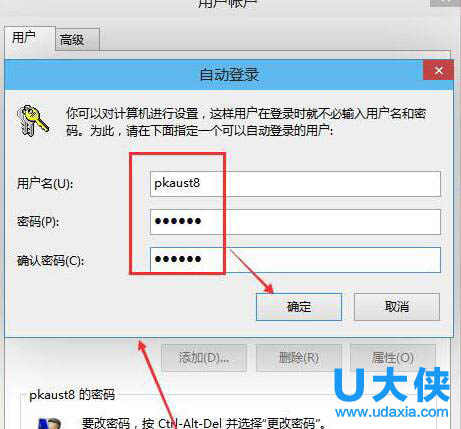The image size is (461, 429).
Task: Click the 用户名(U): label
Action: tap(45, 184)
